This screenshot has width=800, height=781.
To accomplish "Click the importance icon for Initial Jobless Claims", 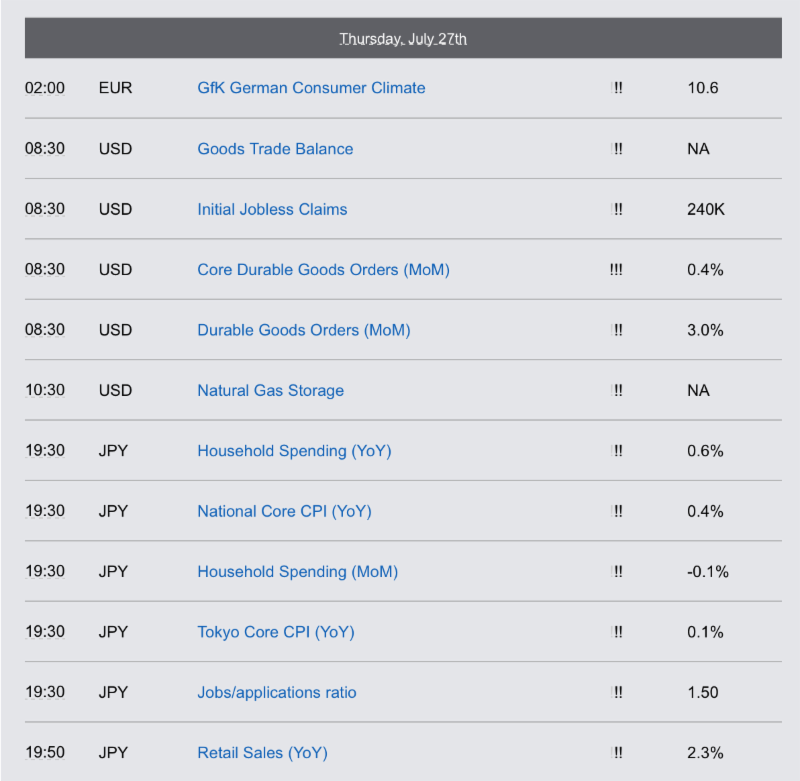I will 616,209.
